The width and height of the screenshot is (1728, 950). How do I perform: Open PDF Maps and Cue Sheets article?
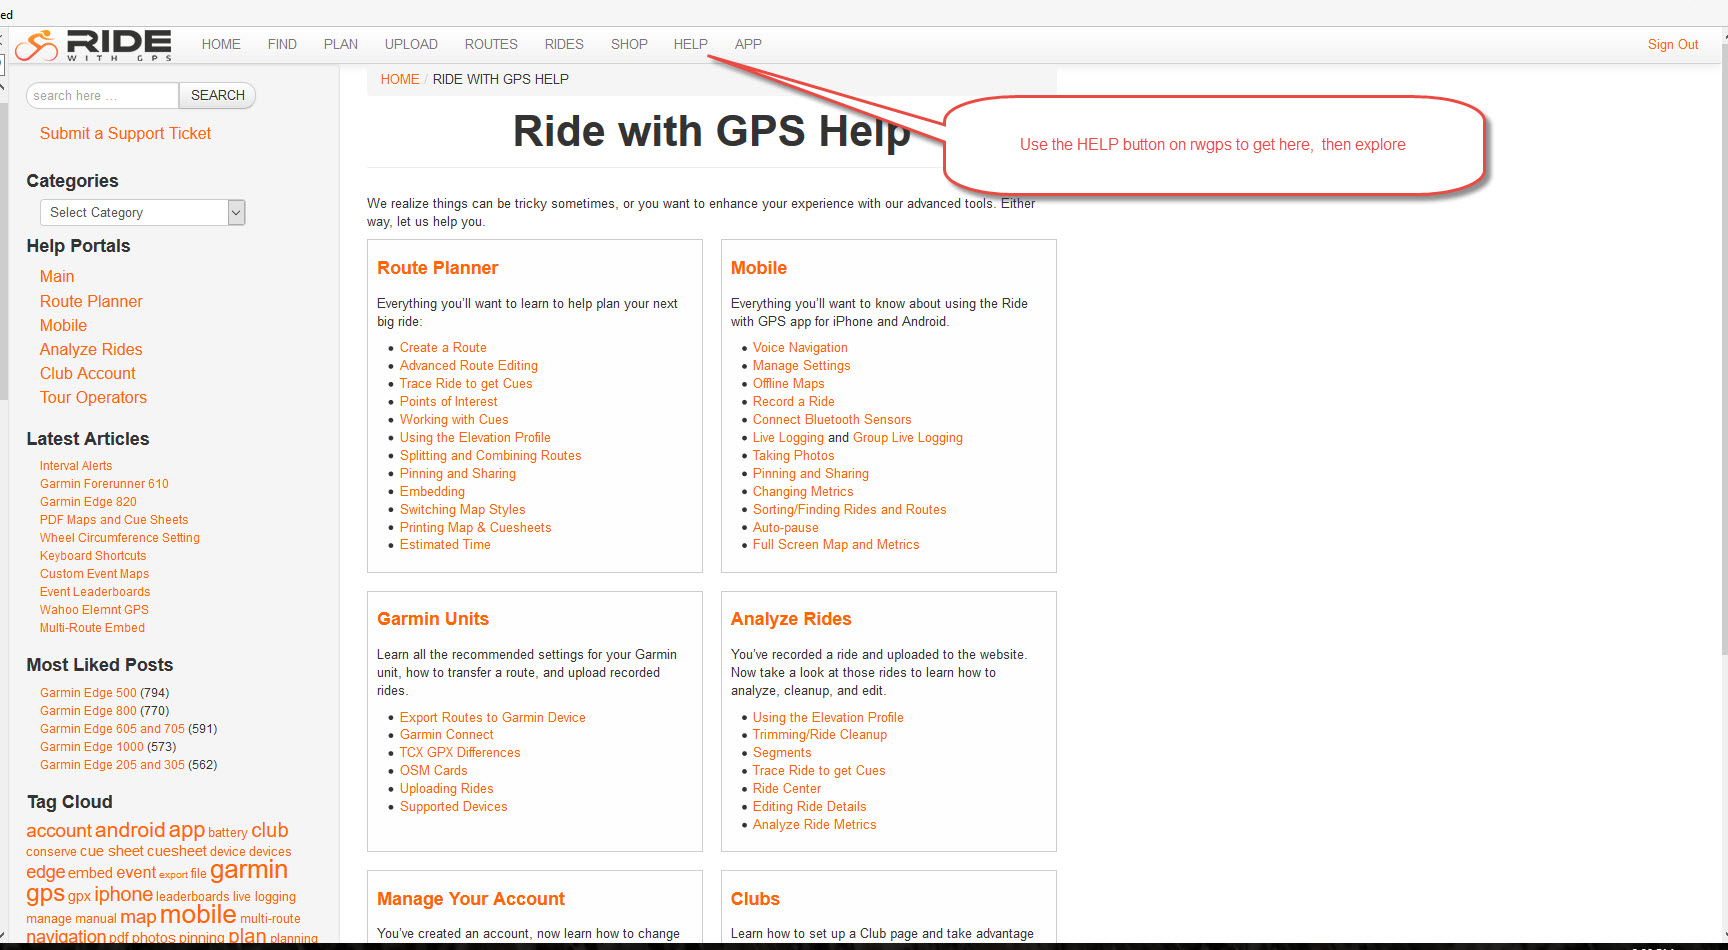coord(114,520)
